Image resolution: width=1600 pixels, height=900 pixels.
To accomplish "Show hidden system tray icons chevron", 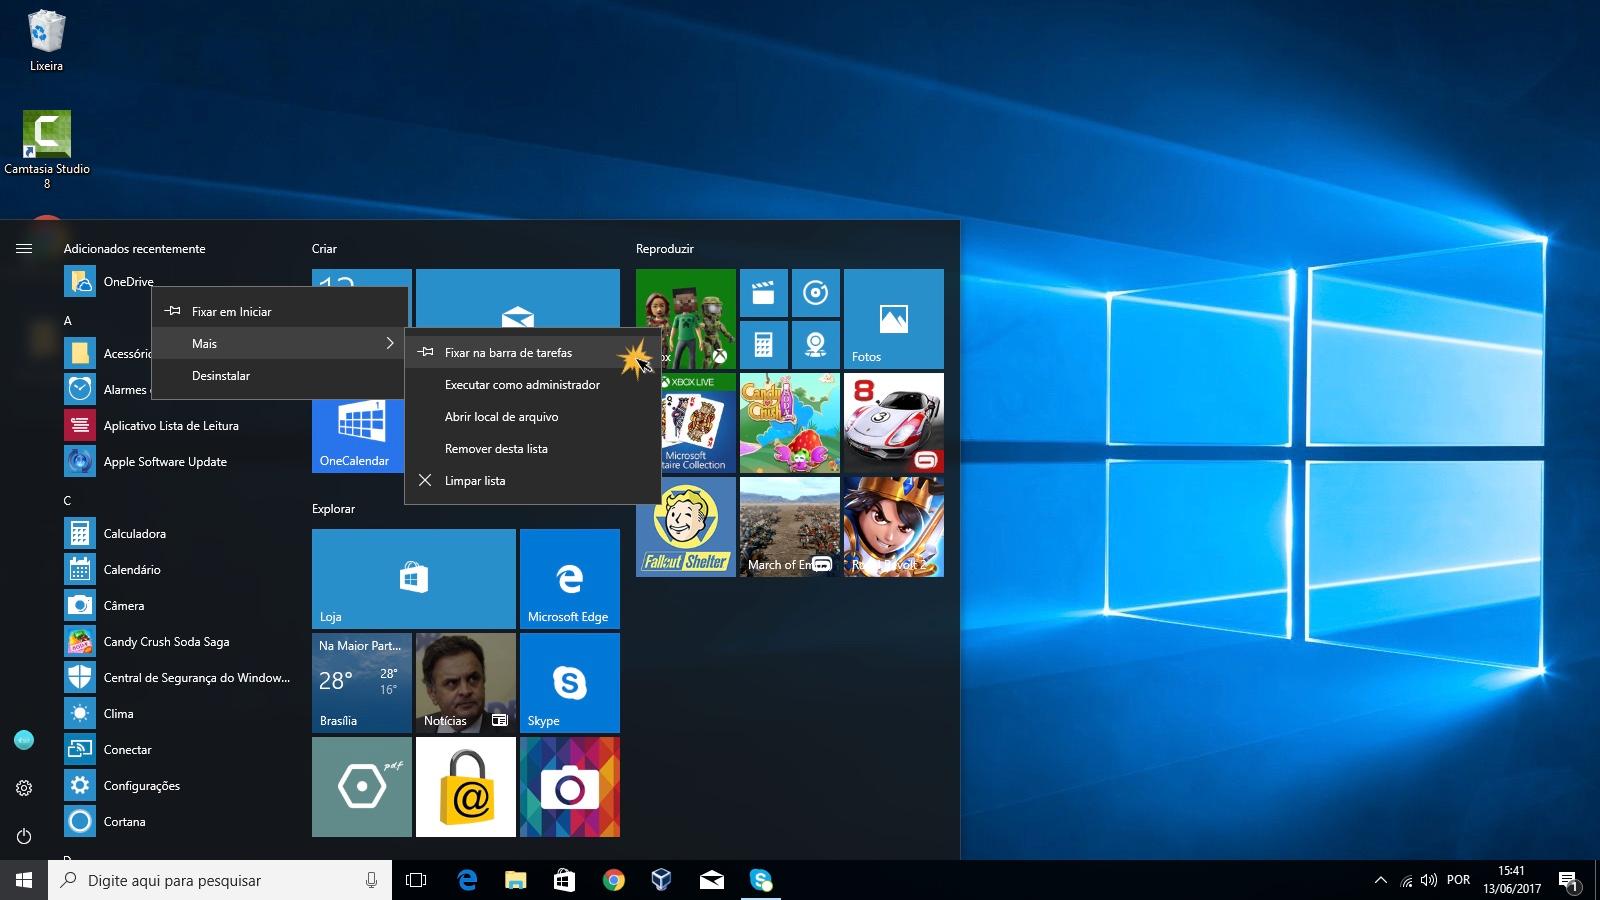I will (1380, 880).
